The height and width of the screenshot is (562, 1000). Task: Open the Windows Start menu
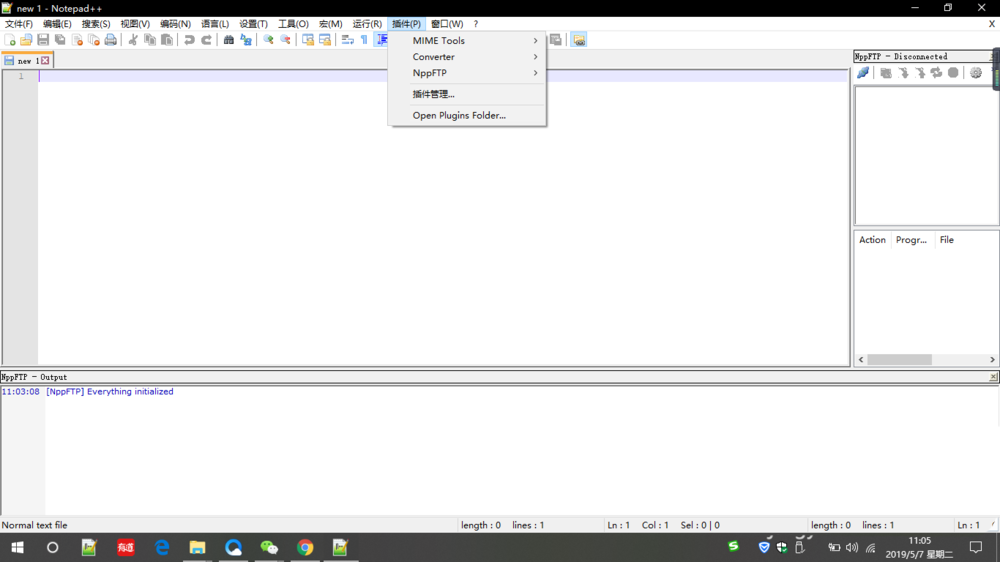[17, 547]
